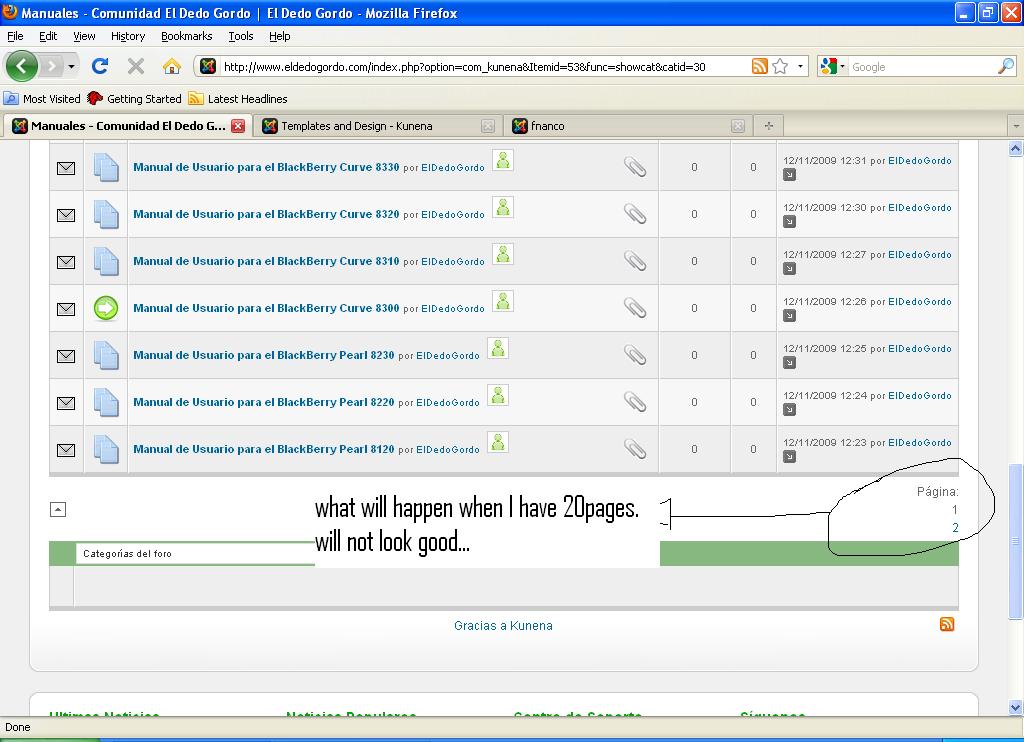This screenshot has height=742, width=1024.
Task: Click the RSS feed icon in address bar
Action: coord(760,66)
